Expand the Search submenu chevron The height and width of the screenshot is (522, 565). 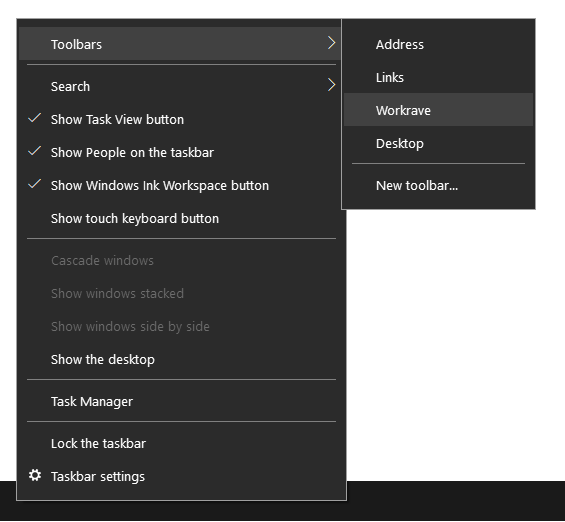coord(332,85)
